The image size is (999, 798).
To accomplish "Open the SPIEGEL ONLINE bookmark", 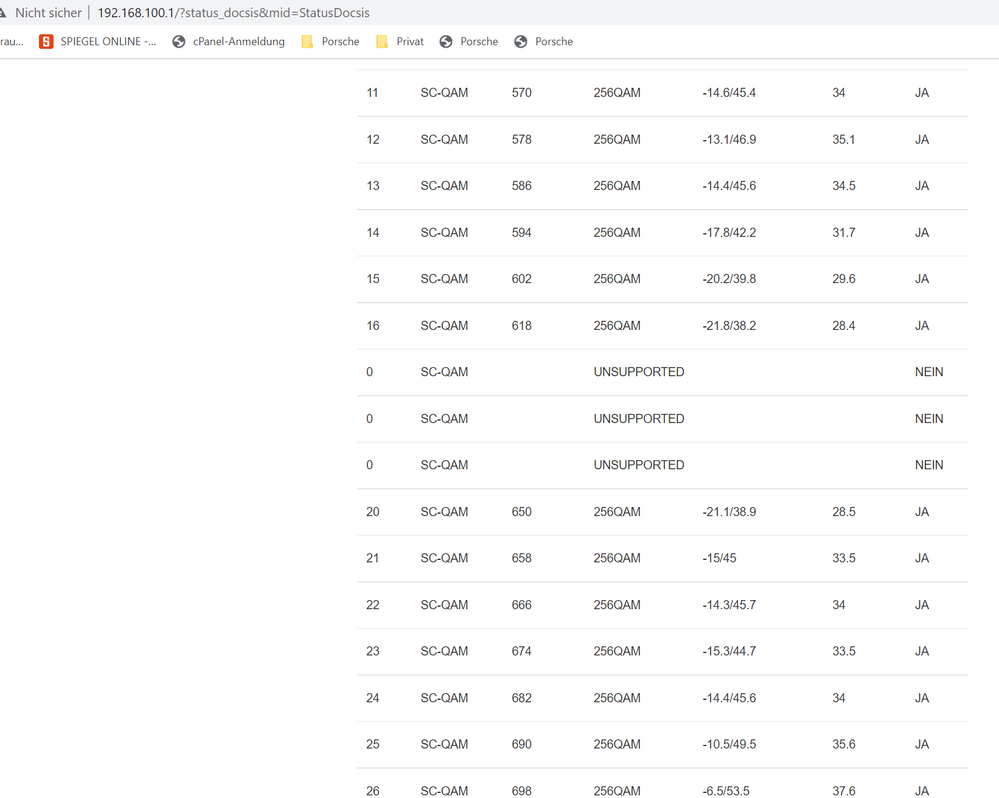I will [97, 41].
